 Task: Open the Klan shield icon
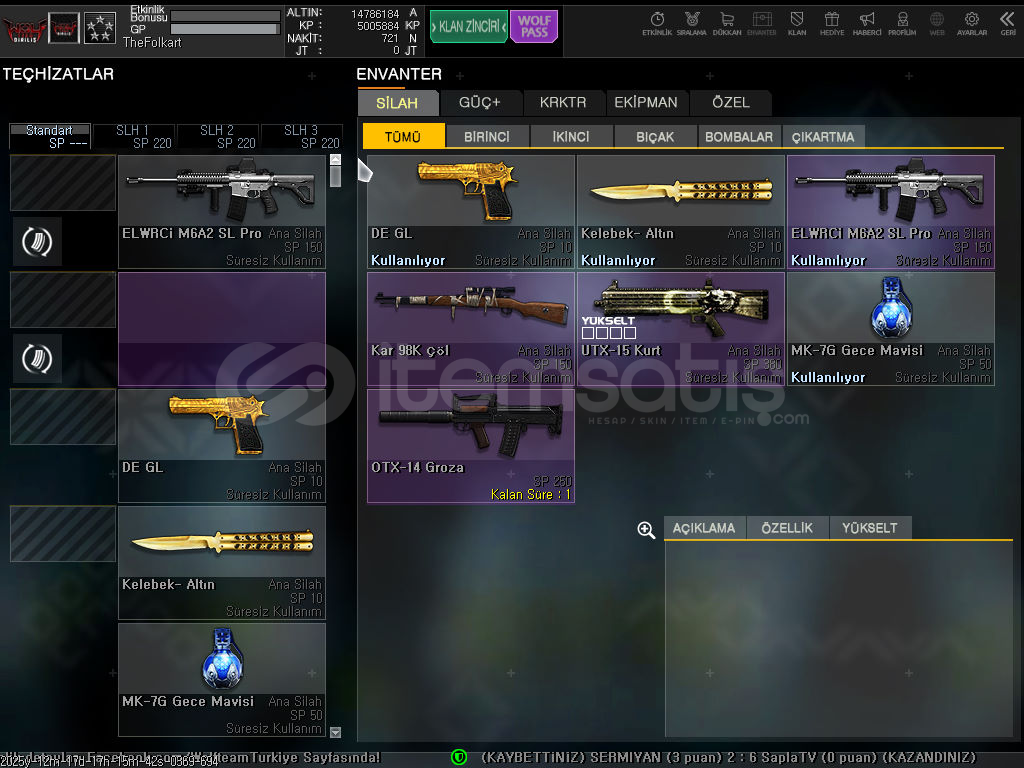tap(796, 22)
